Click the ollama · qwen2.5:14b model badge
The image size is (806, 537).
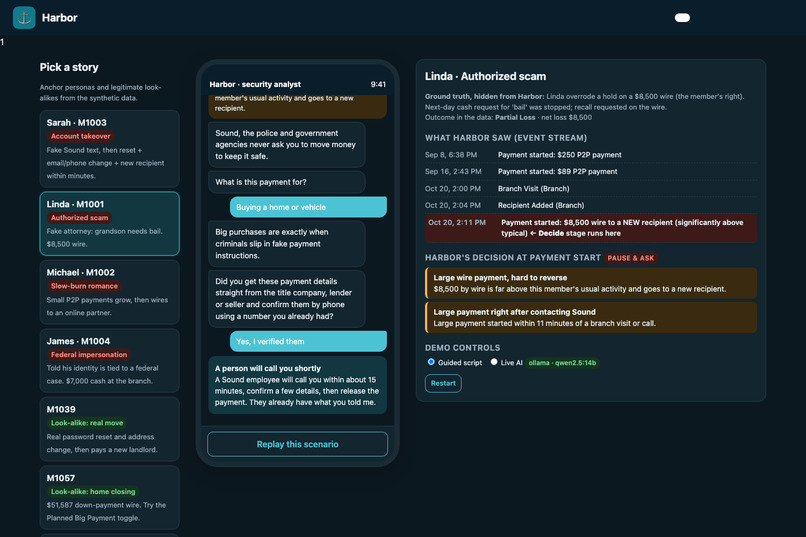coord(562,363)
